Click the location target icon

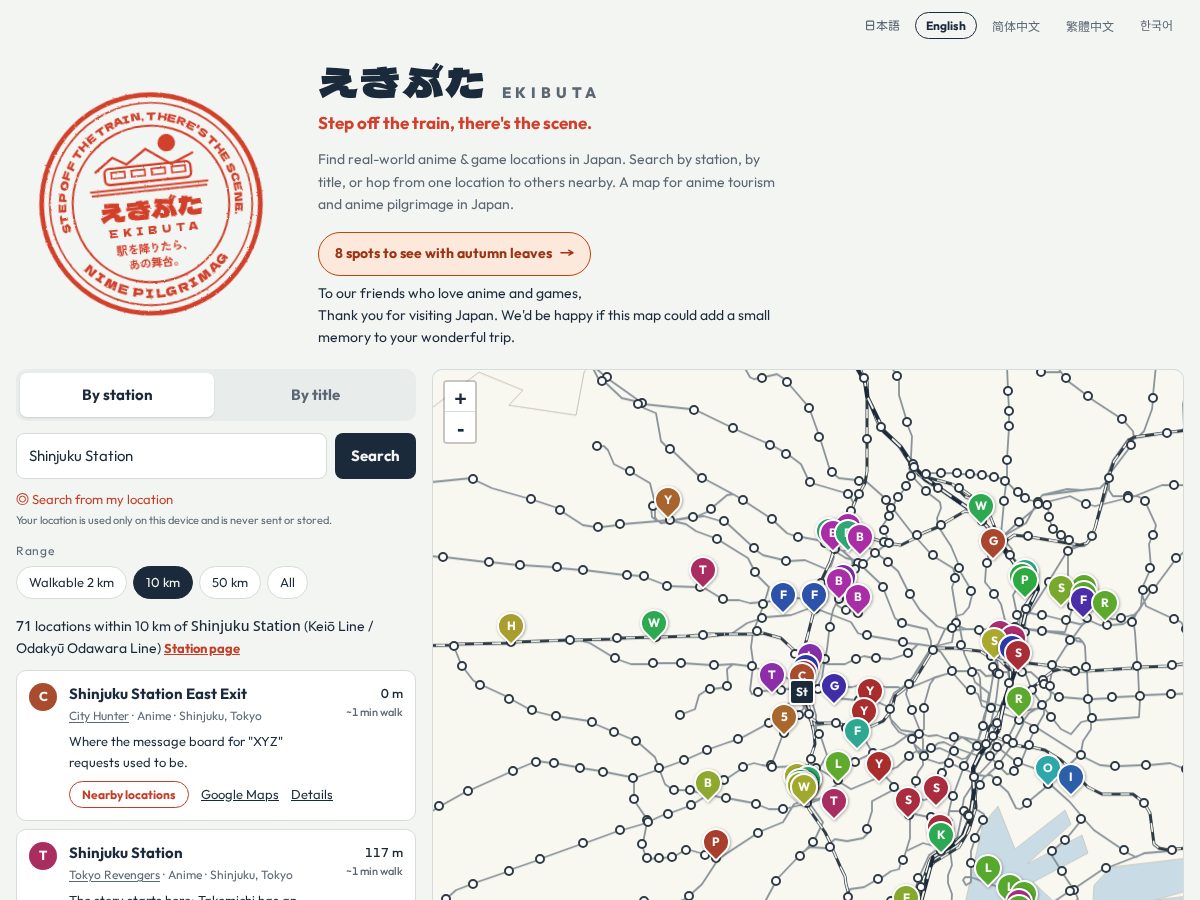22,499
